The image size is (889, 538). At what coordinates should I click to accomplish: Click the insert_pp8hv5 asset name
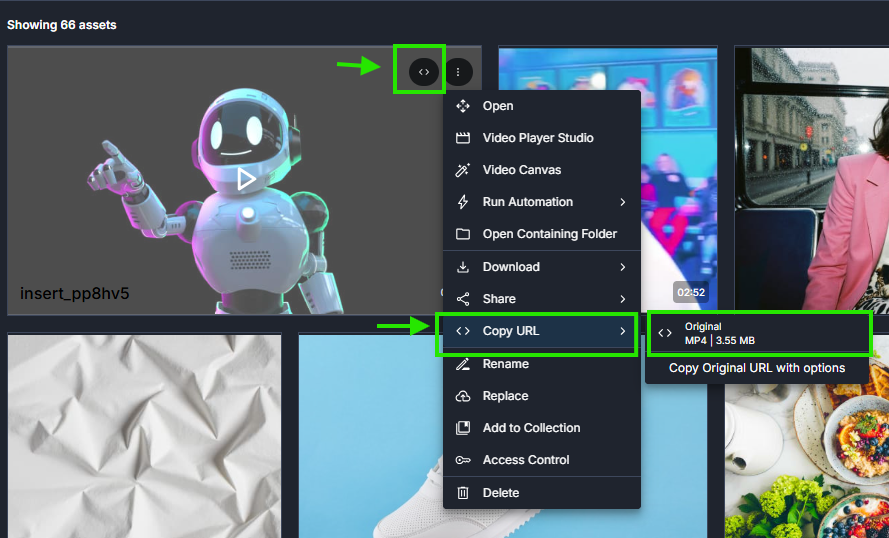pos(75,294)
